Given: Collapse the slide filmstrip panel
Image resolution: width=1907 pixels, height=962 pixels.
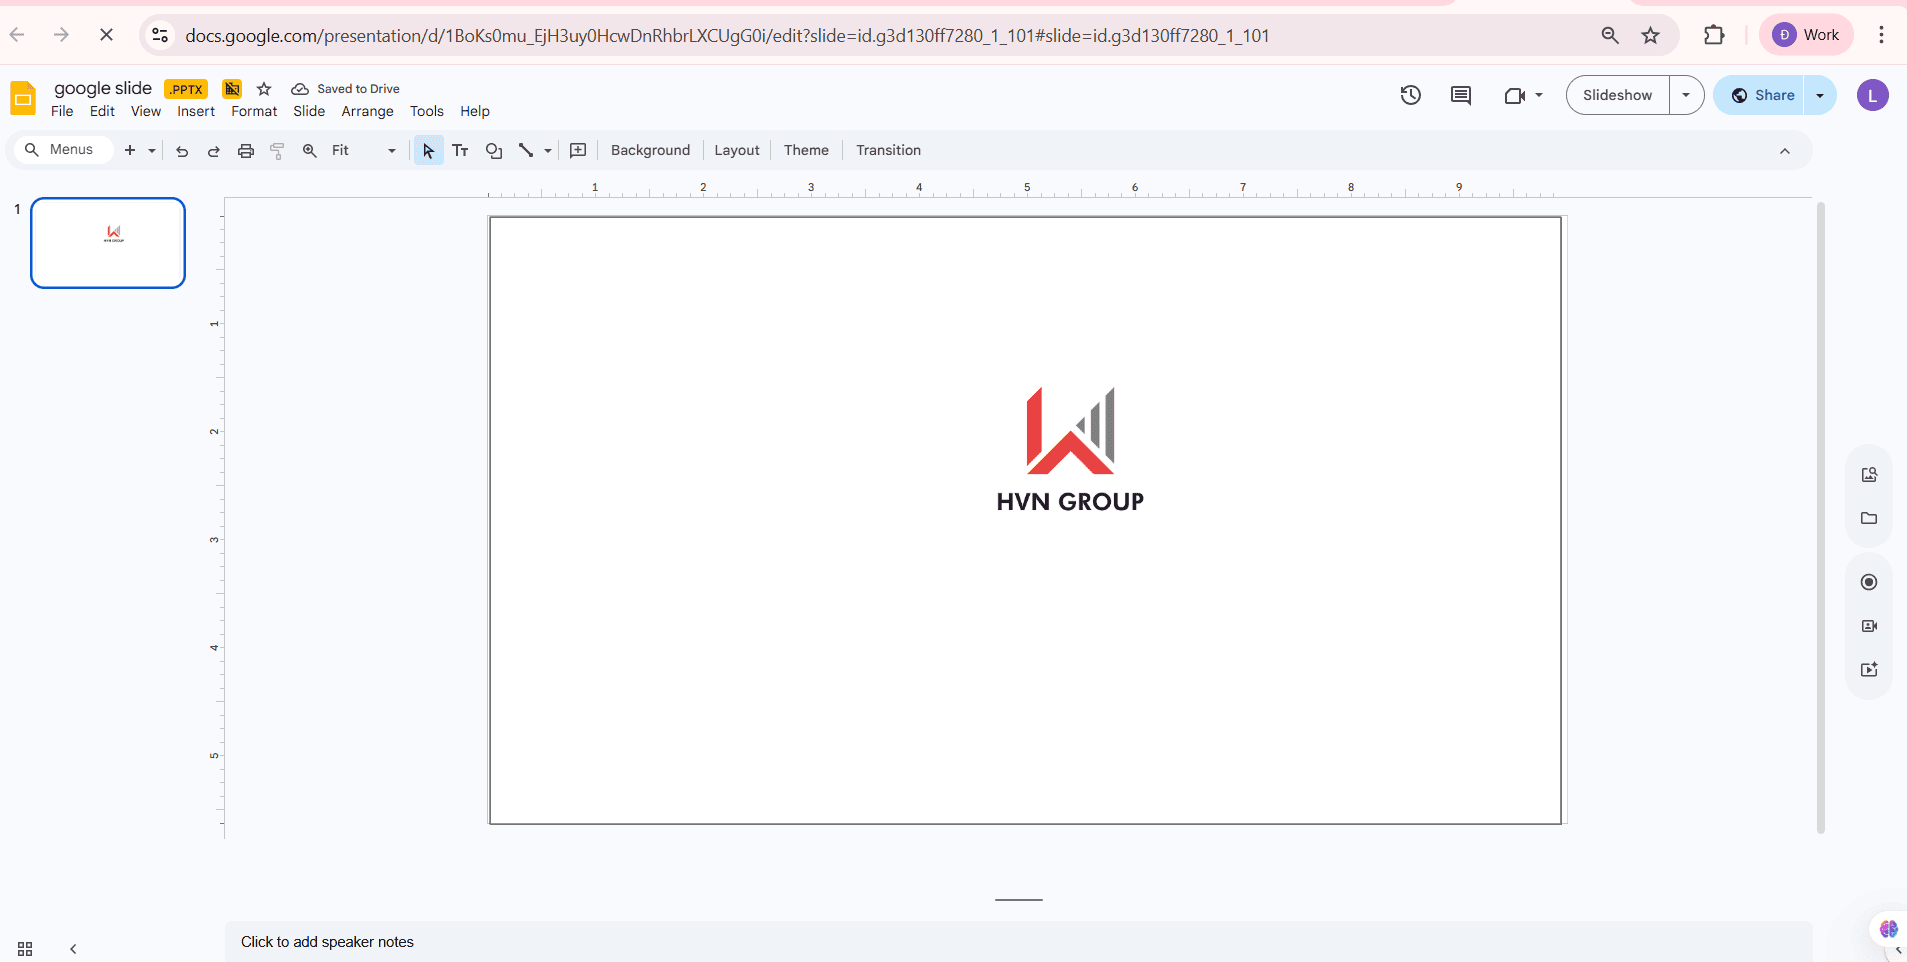Looking at the screenshot, I should point(73,949).
